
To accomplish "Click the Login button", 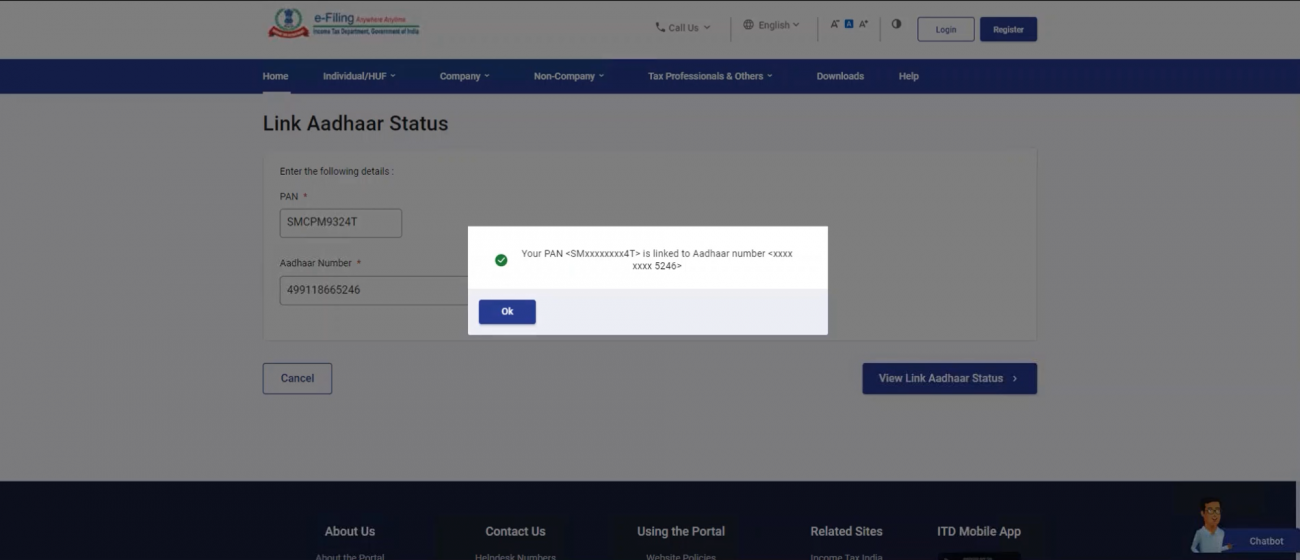I will [x=945, y=29].
